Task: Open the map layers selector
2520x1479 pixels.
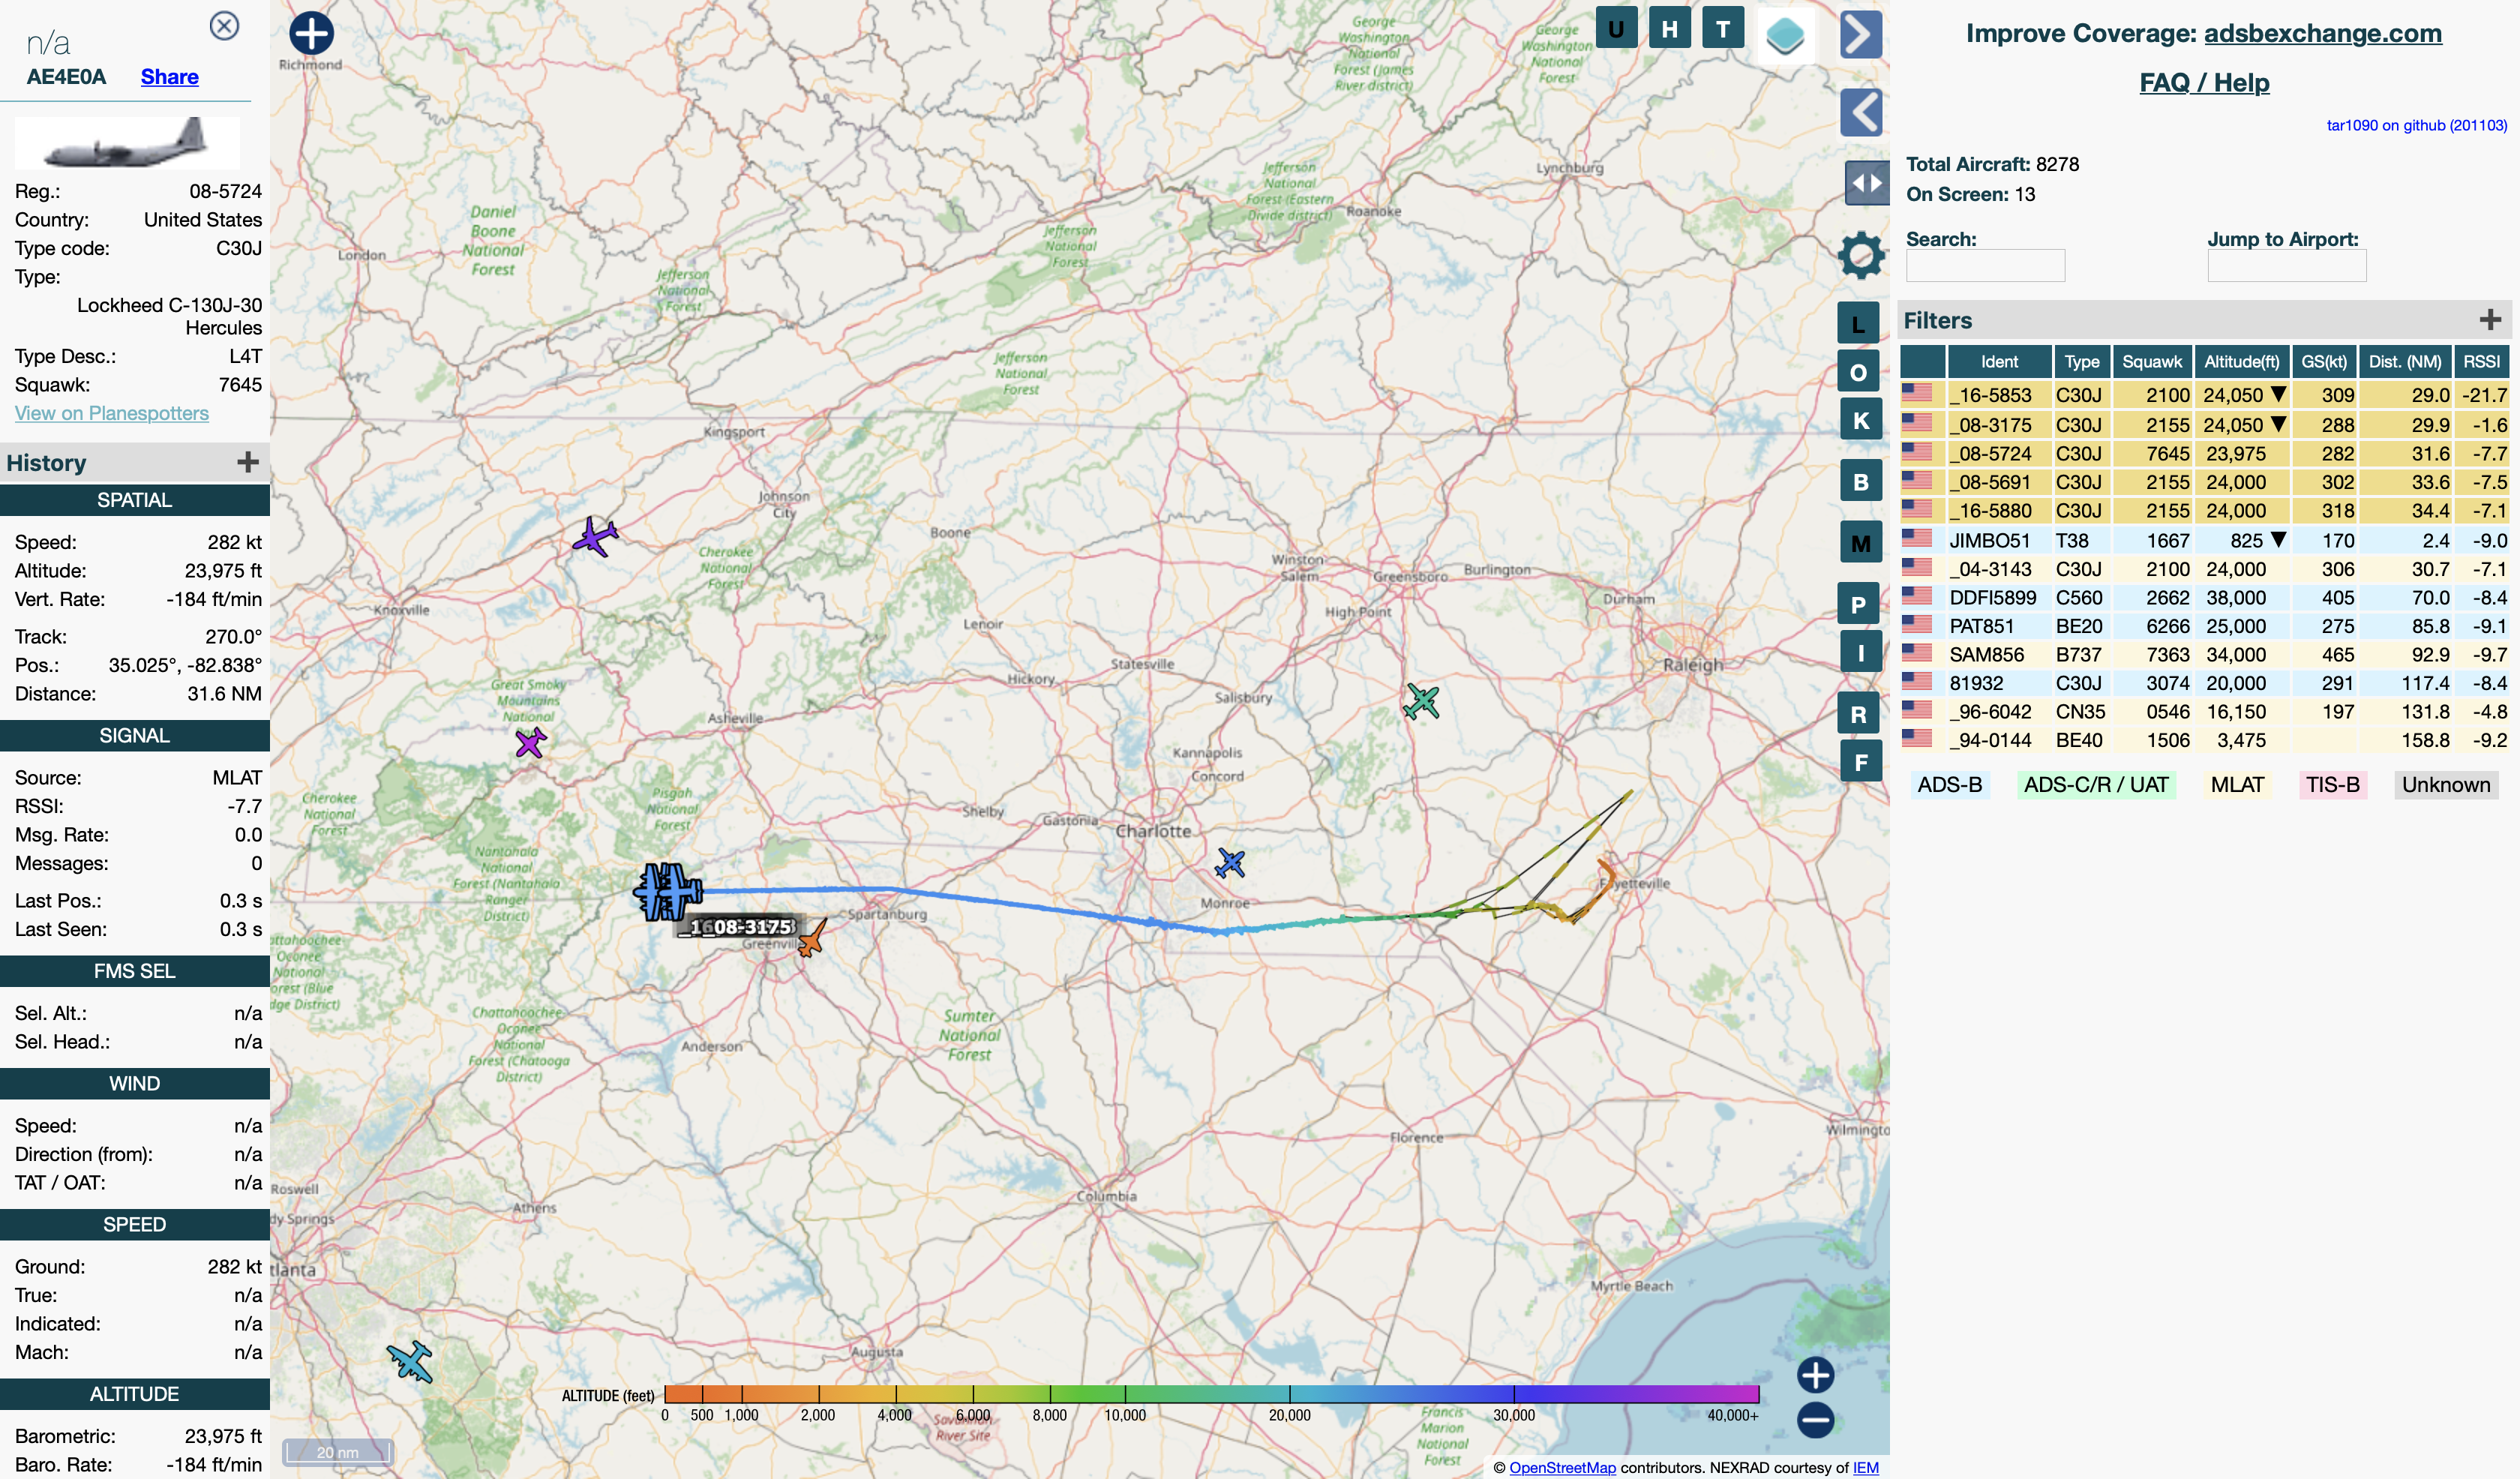Action: tap(1785, 35)
